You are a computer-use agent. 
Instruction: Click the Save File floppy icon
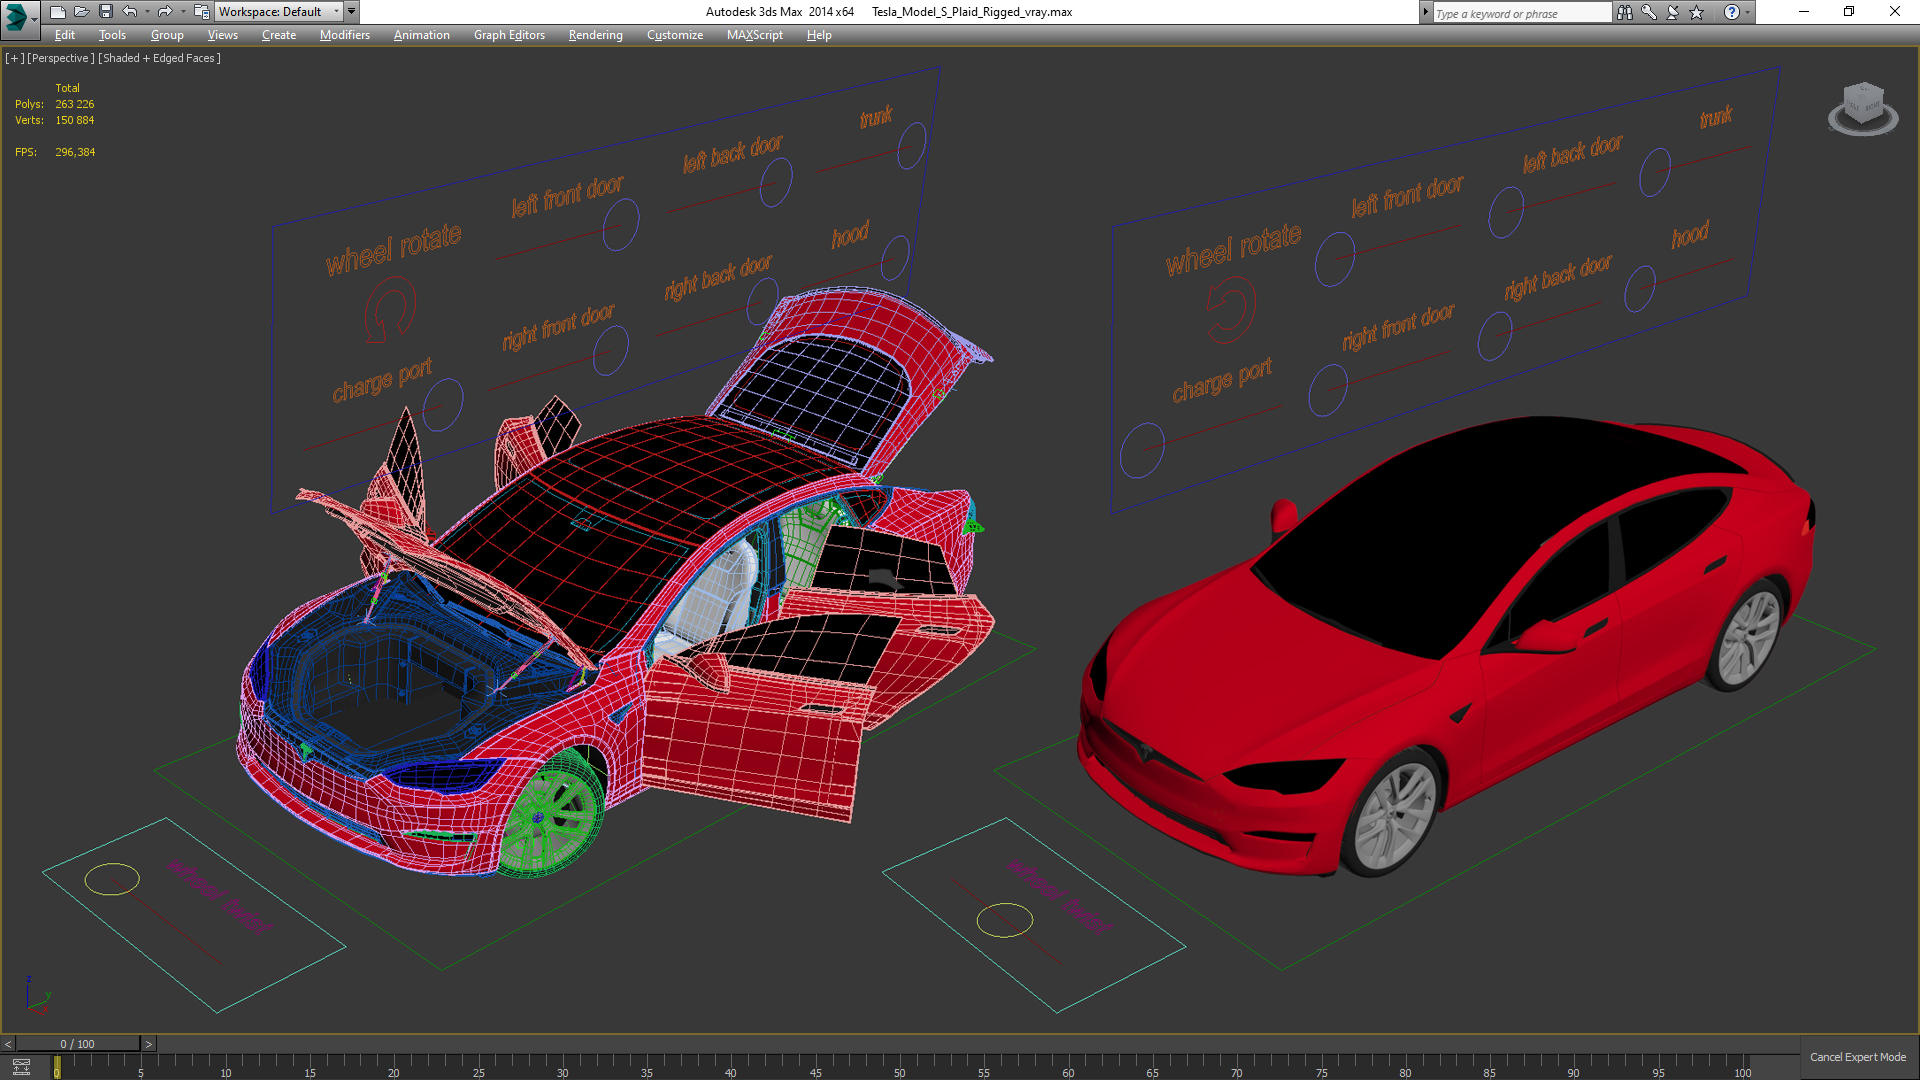pyautogui.click(x=105, y=12)
